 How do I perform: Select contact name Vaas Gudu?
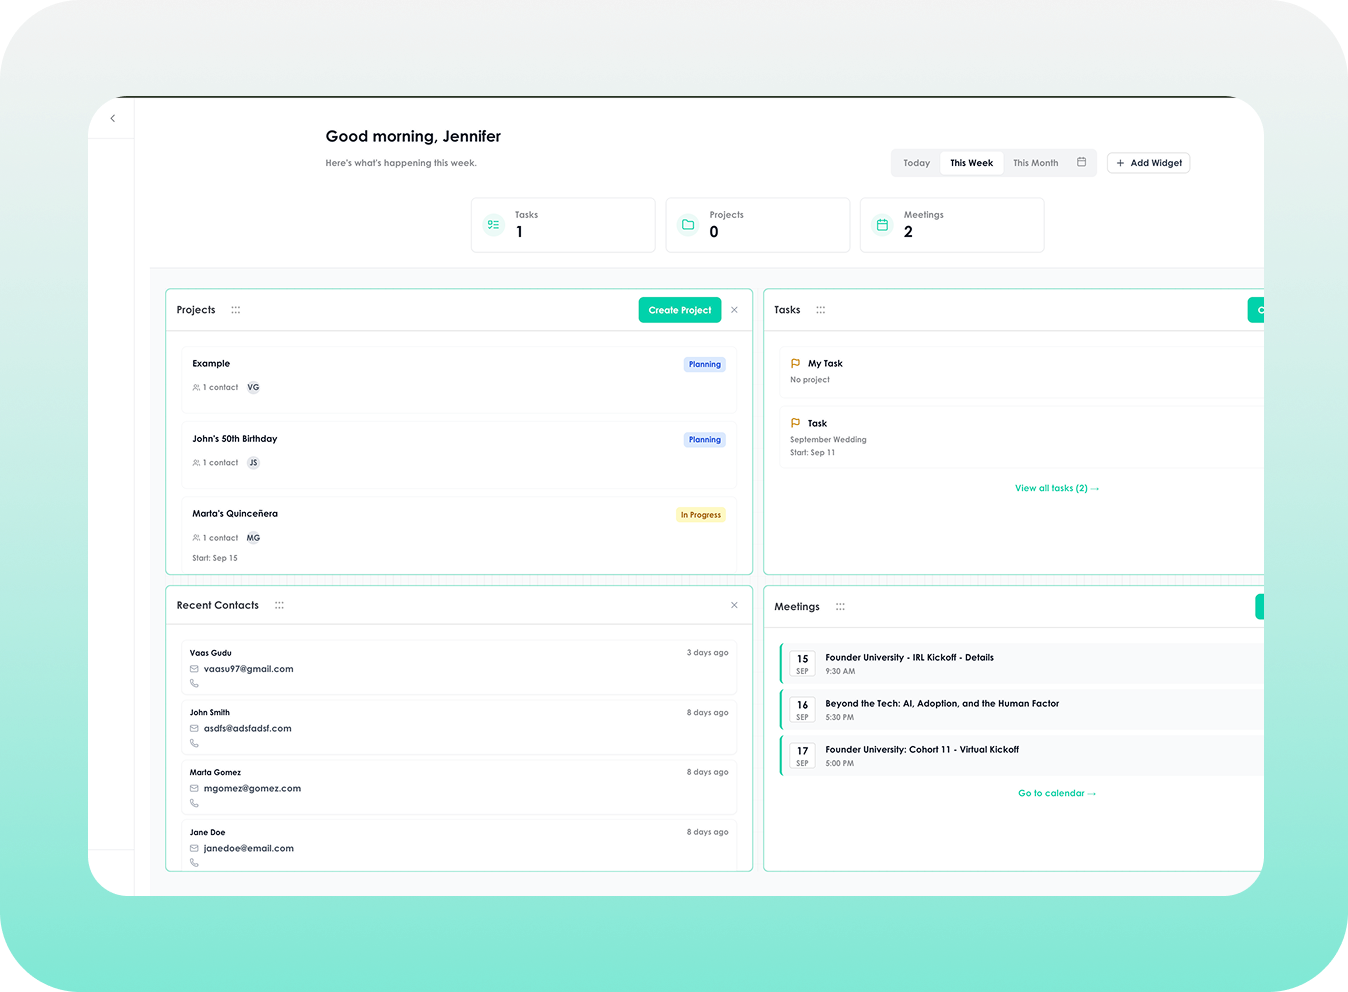click(x=211, y=653)
